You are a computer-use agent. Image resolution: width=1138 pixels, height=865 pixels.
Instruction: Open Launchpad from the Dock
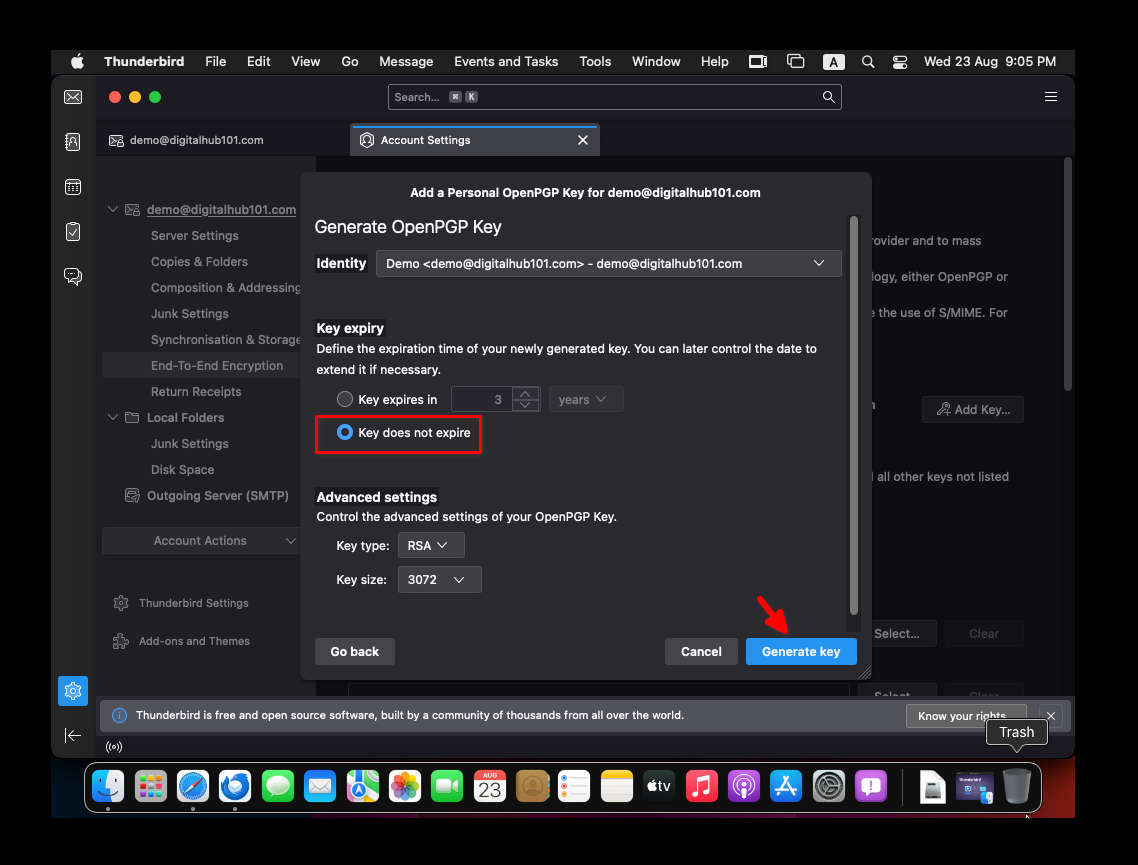tap(151, 786)
